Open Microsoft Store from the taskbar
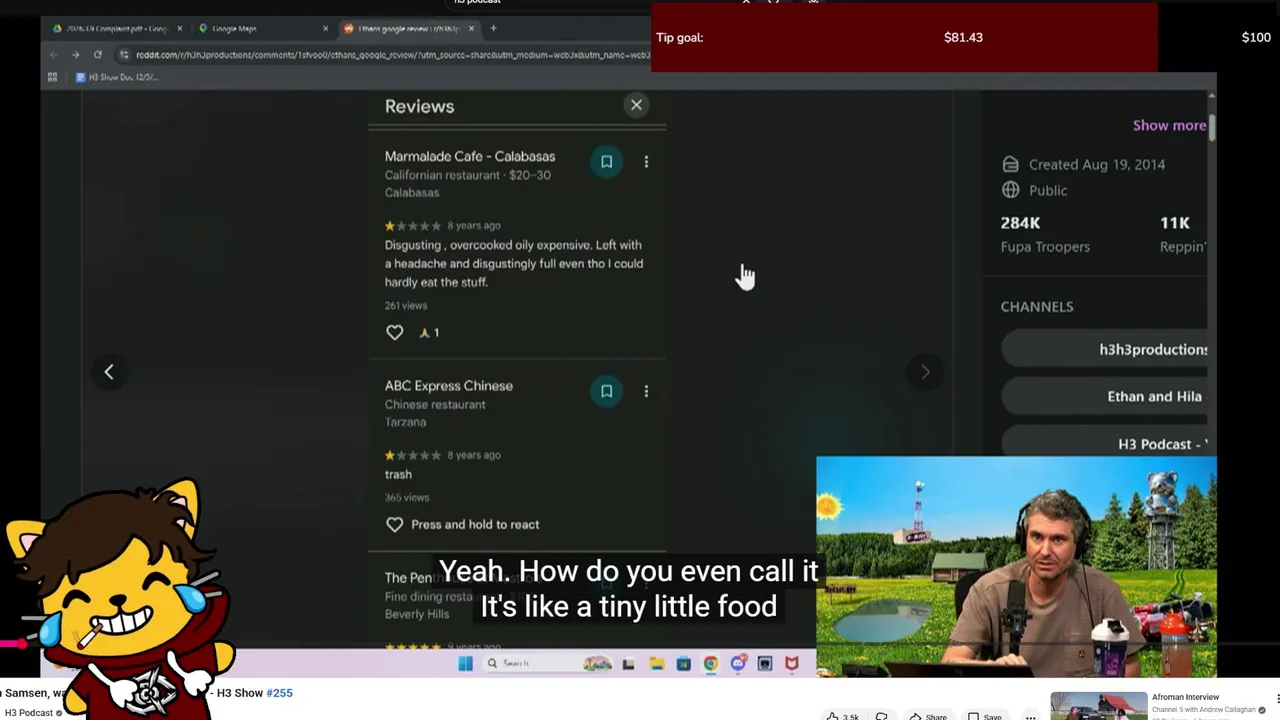The width and height of the screenshot is (1280, 720). click(683, 663)
